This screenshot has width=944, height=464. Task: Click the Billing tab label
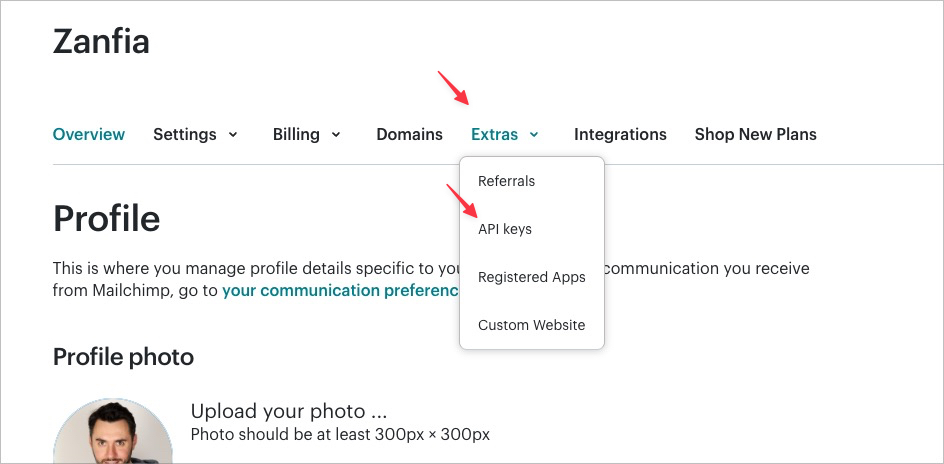tap(296, 134)
